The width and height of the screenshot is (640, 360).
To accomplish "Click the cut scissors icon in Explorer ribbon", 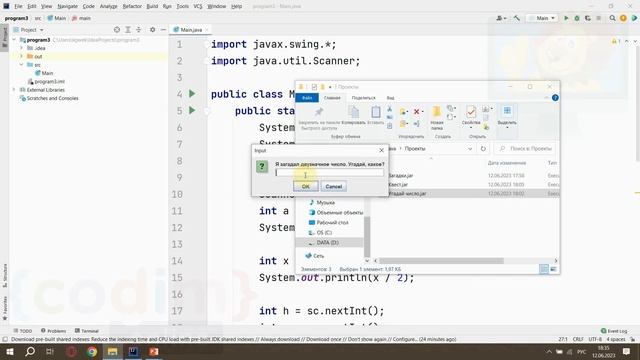I will (389, 109).
